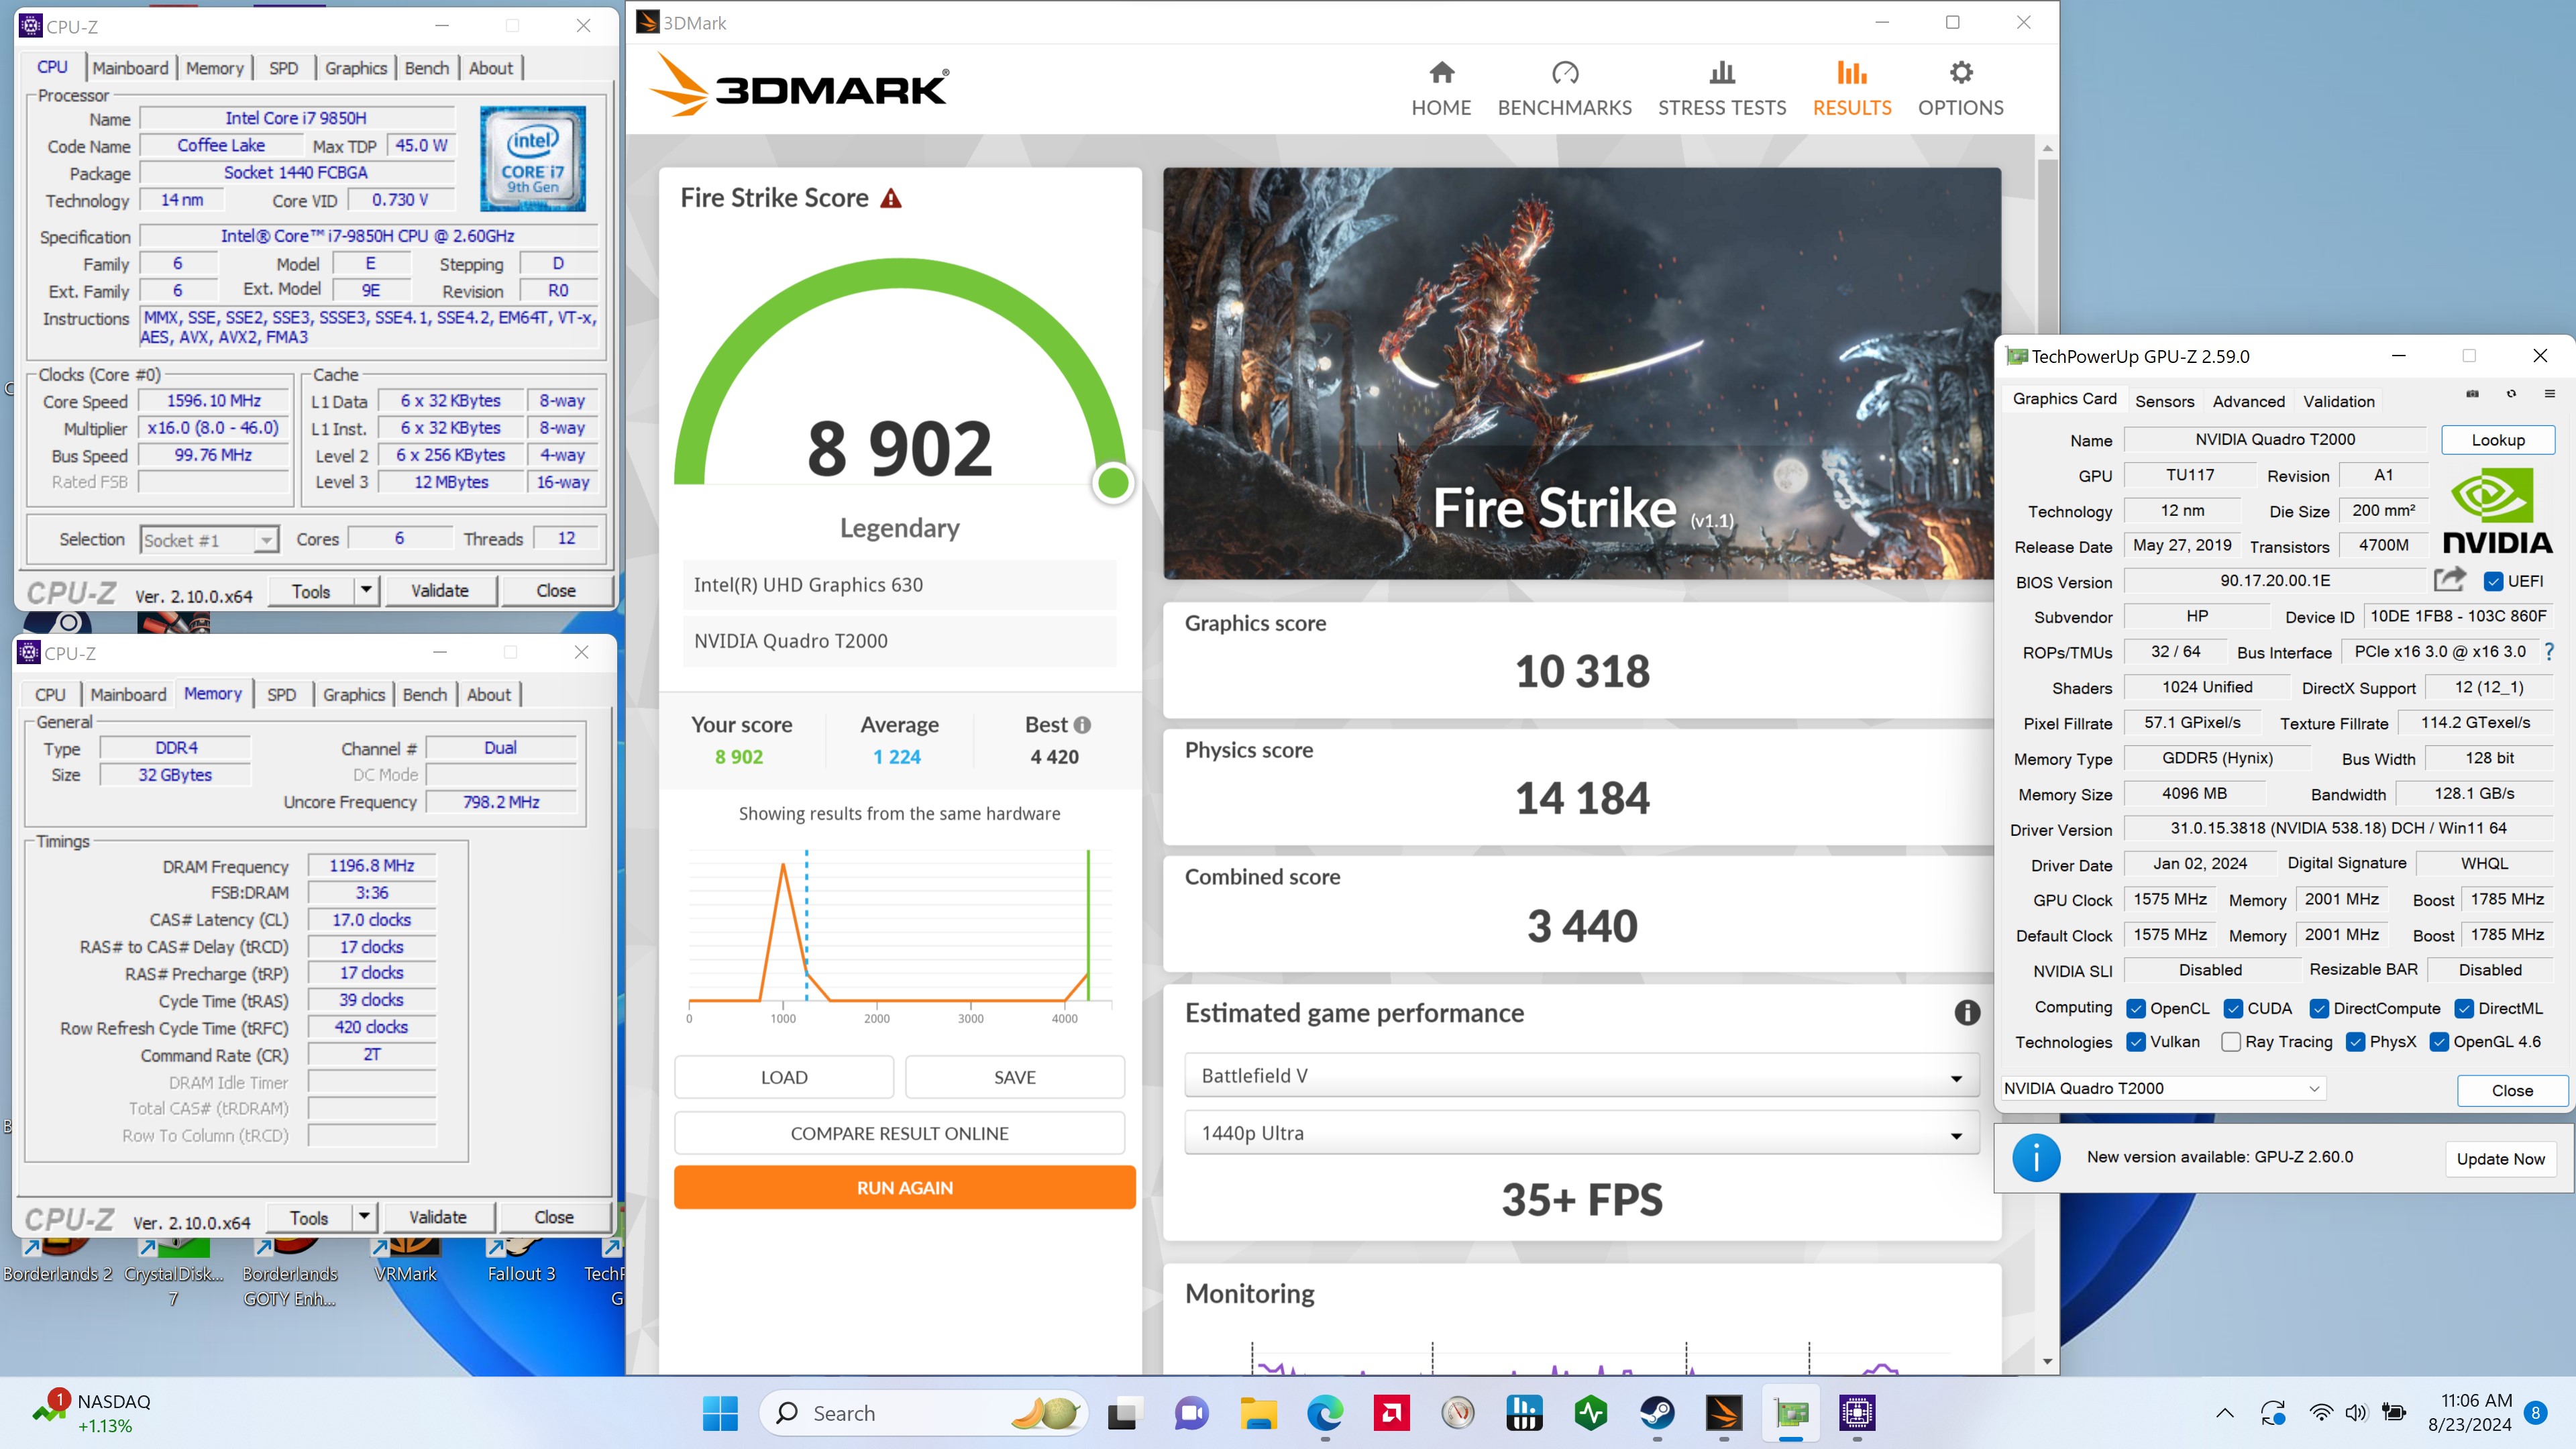Open Steam from the taskbar
The width and height of the screenshot is (2576, 1449).
click(x=1657, y=1413)
